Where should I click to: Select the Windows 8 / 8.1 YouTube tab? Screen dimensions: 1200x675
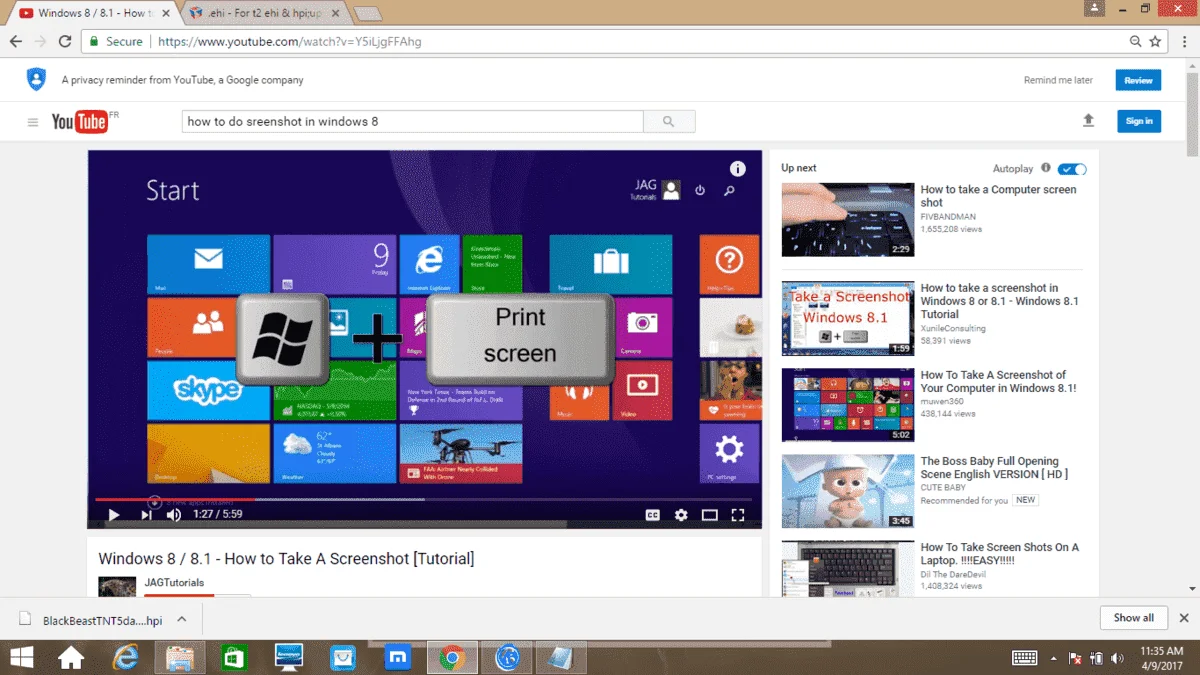(x=94, y=13)
